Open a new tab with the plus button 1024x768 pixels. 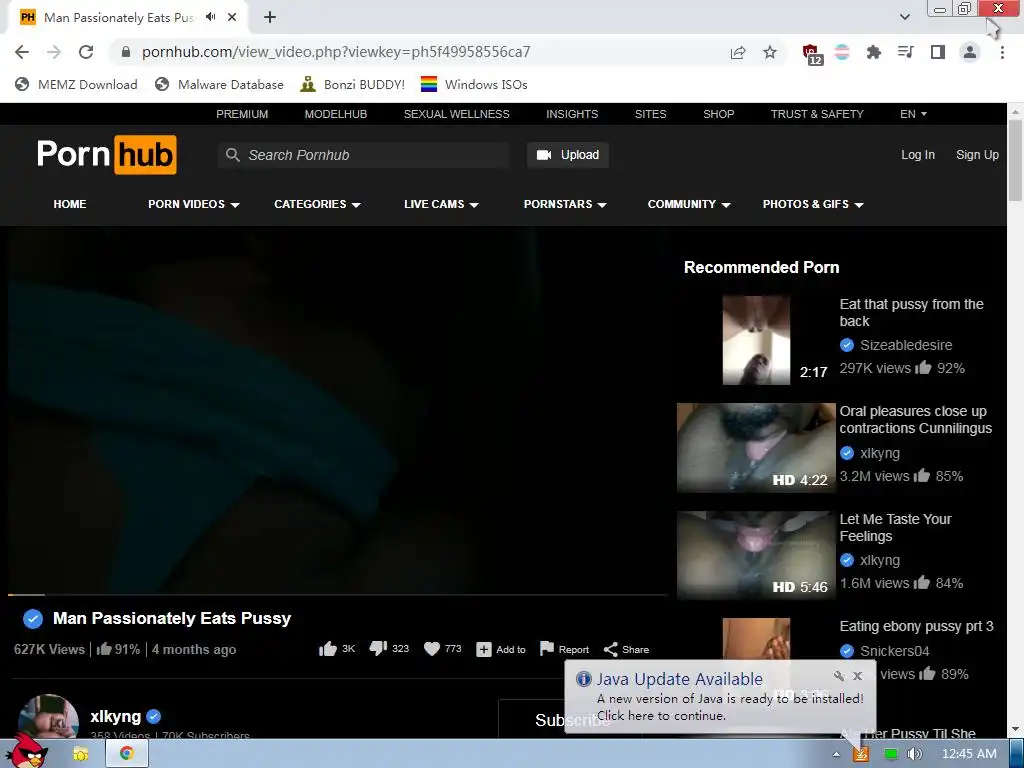coord(270,17)
